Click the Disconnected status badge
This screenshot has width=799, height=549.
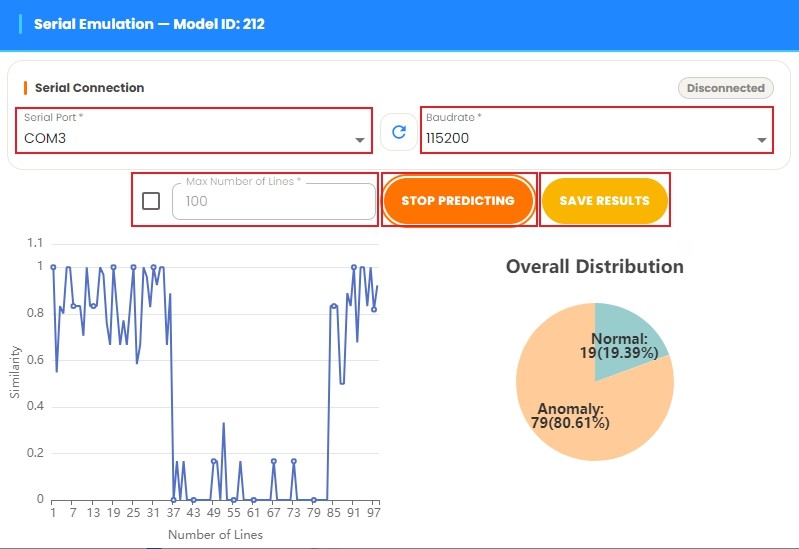pyautogui.click(x=726, y=88)
